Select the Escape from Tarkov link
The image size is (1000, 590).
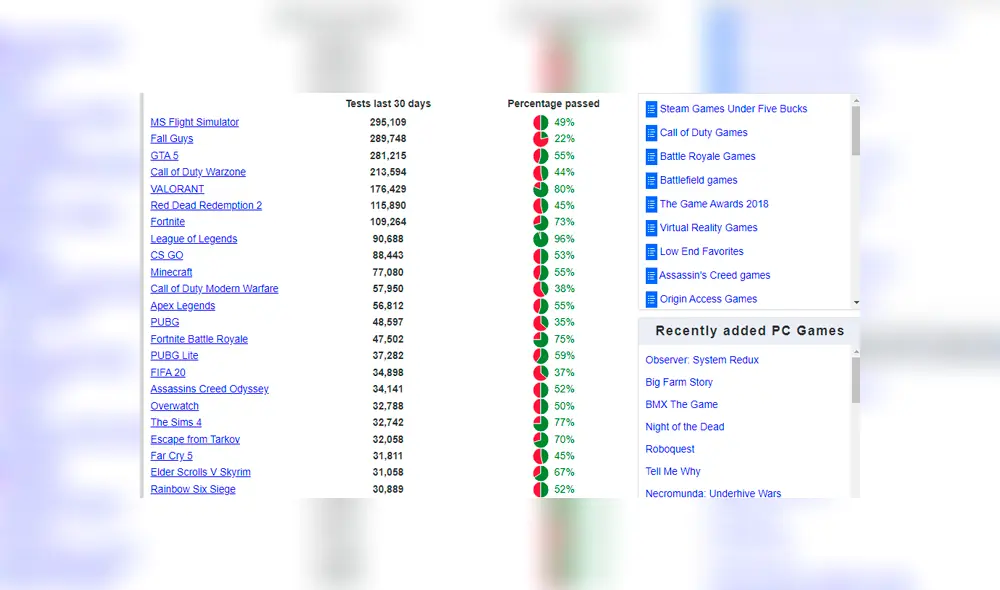195,440
